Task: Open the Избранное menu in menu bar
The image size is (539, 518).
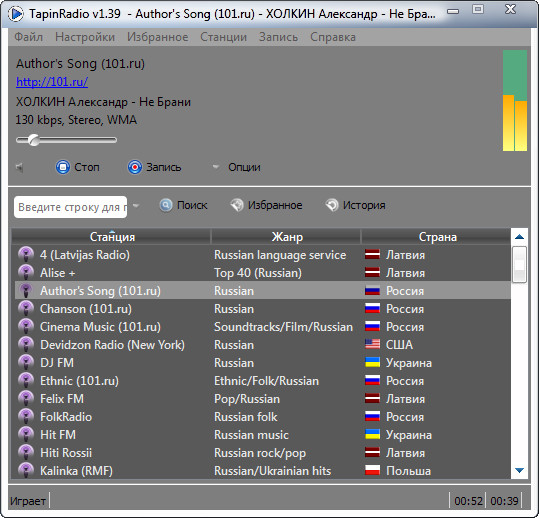Action: coord(157,37)
